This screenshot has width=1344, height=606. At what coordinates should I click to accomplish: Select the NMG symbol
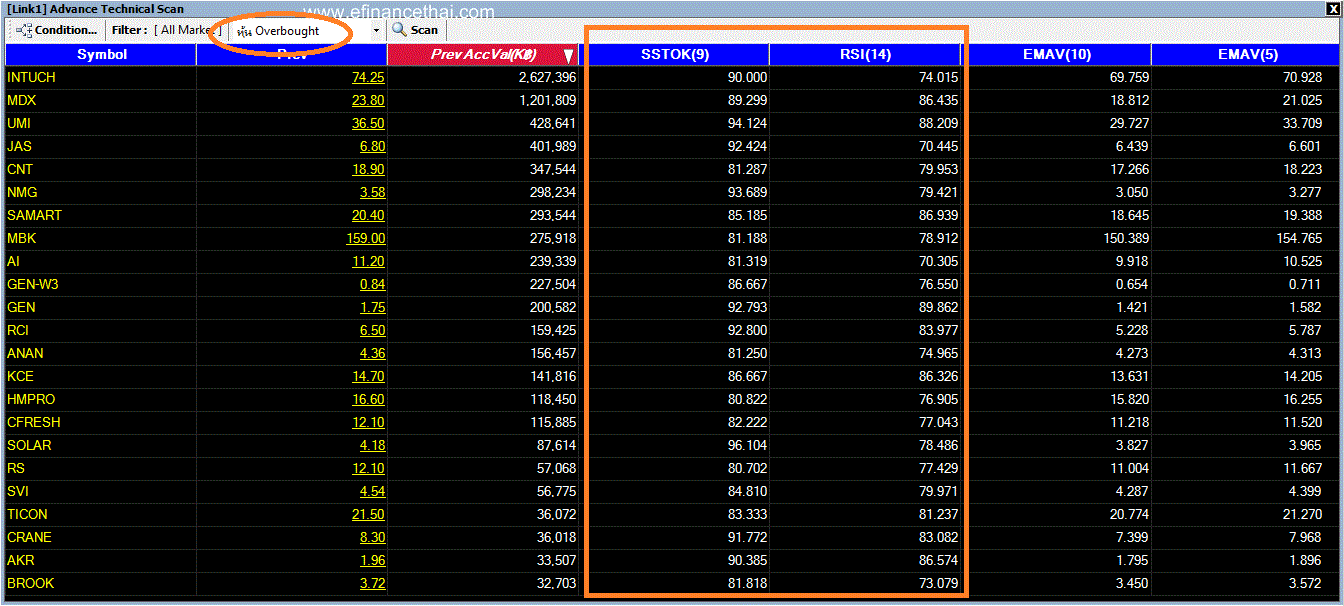22,192
